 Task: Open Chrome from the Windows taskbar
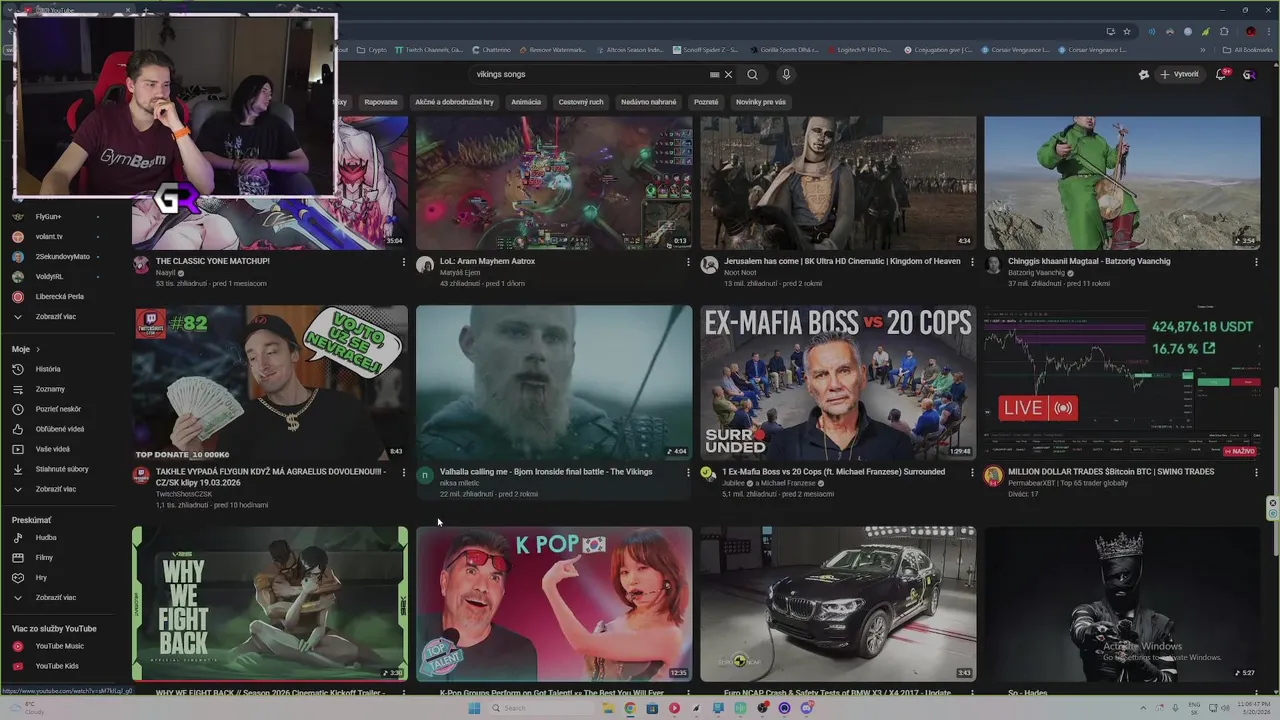(630, 708)
